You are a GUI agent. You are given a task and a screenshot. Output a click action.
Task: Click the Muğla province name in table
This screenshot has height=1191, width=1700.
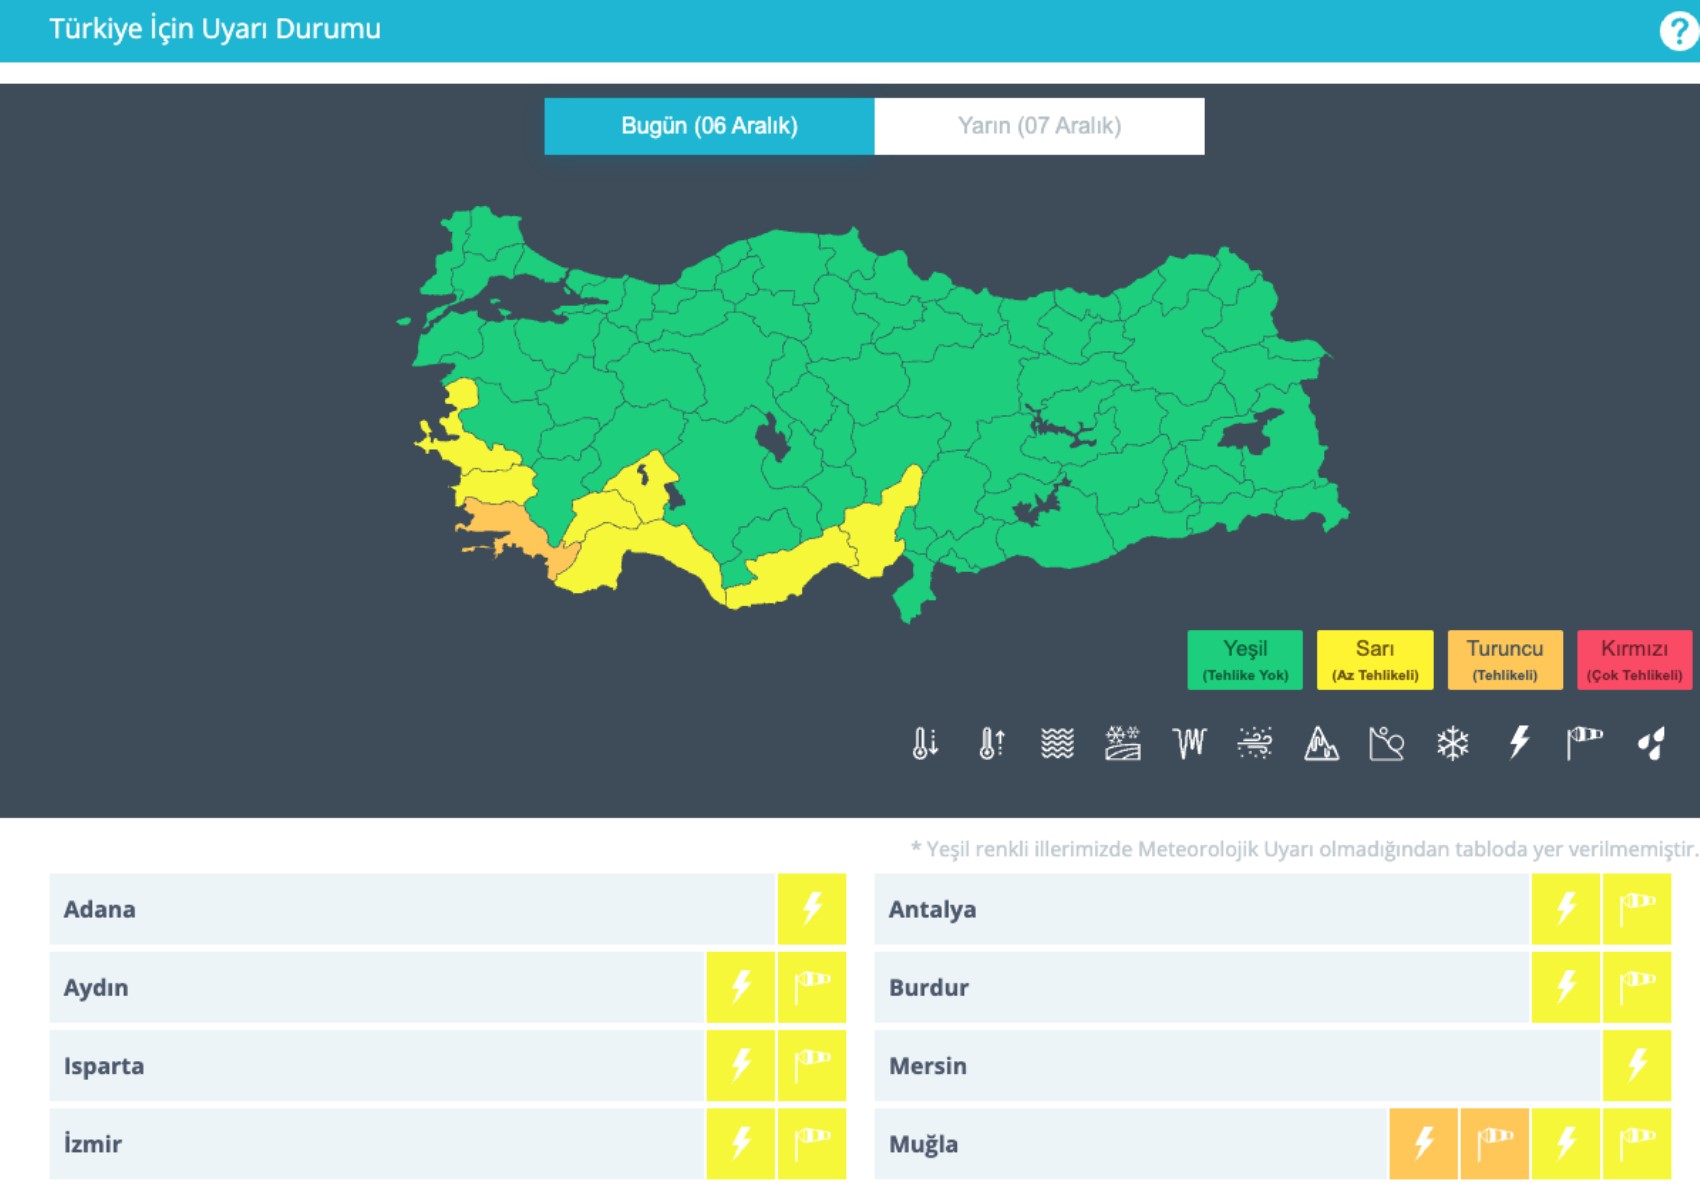click(923, 1144)
